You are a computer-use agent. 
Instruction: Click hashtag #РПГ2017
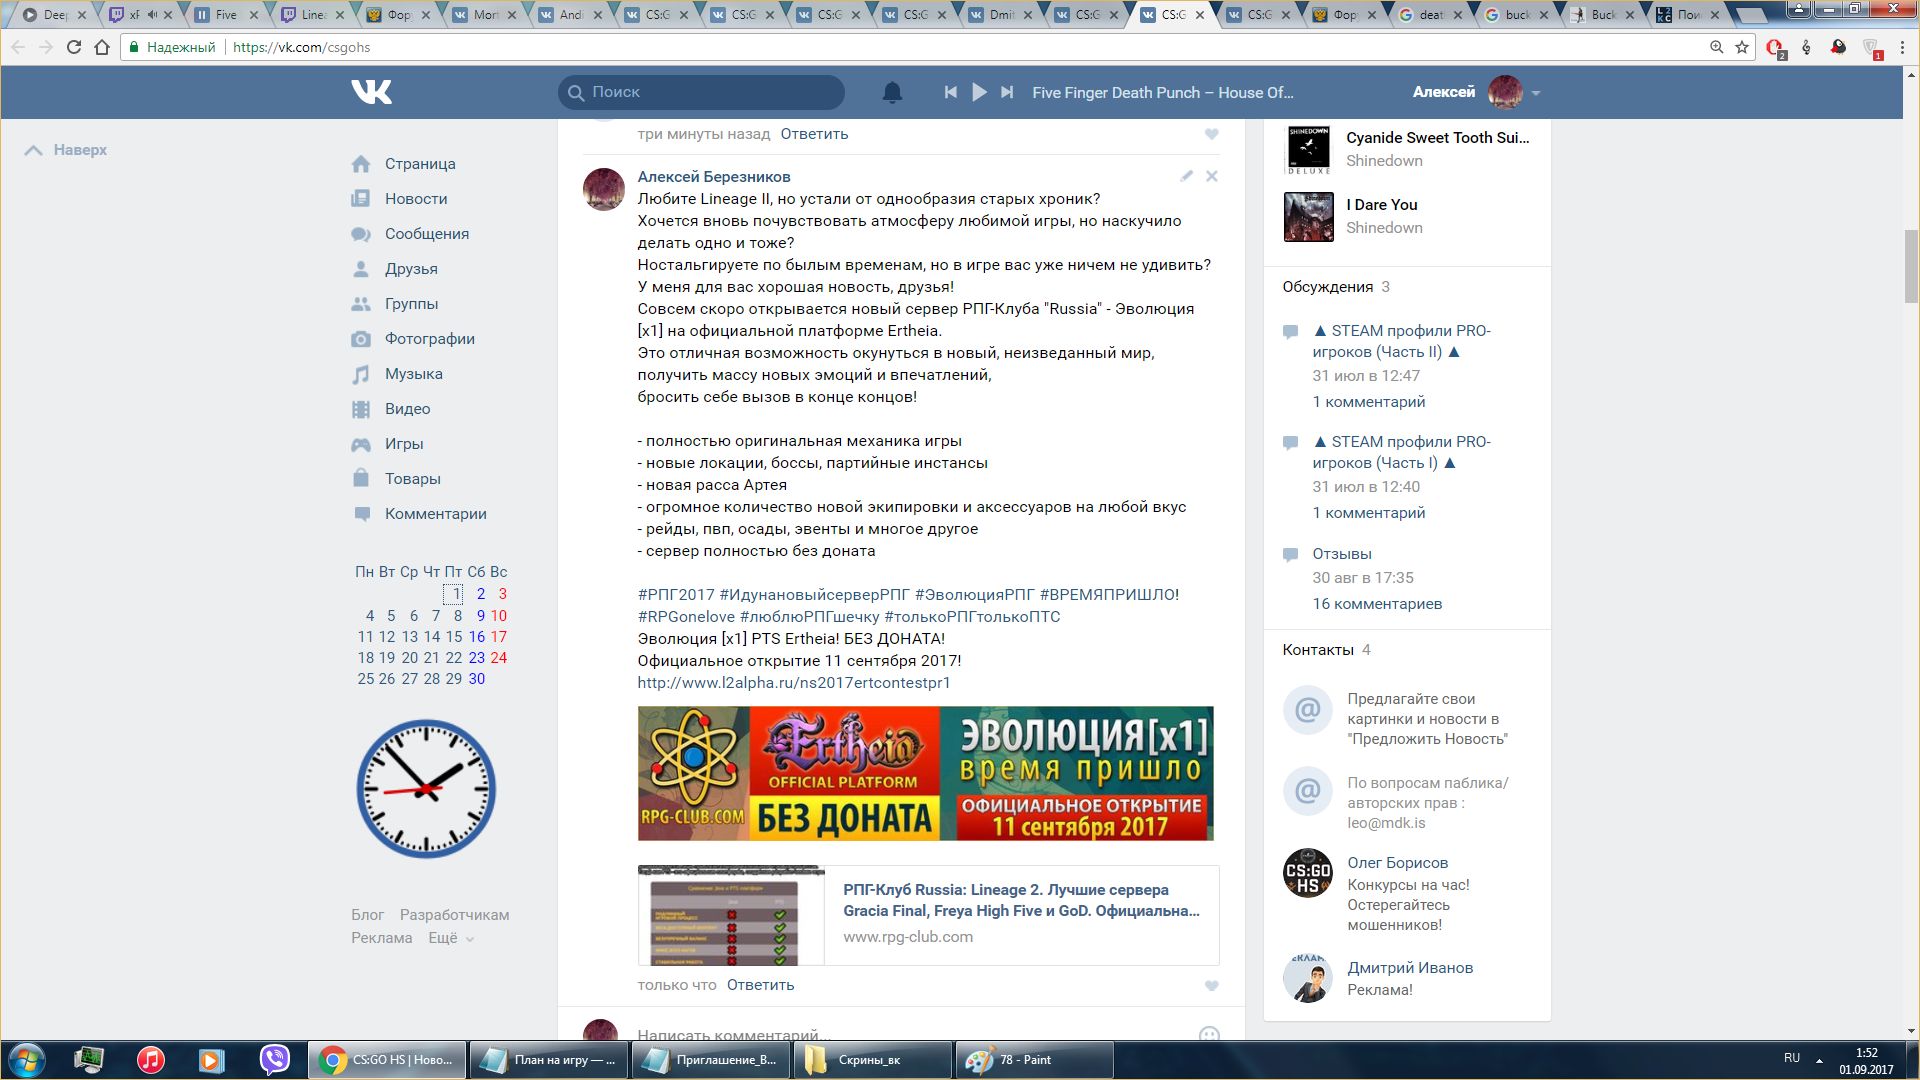676,595
